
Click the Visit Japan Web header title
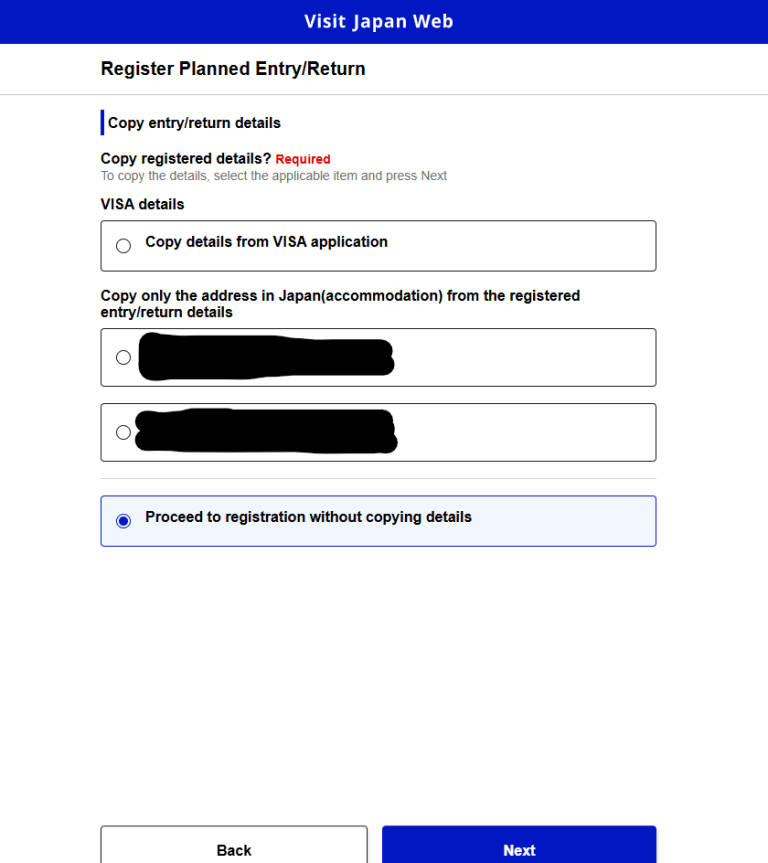click(379, 21)
